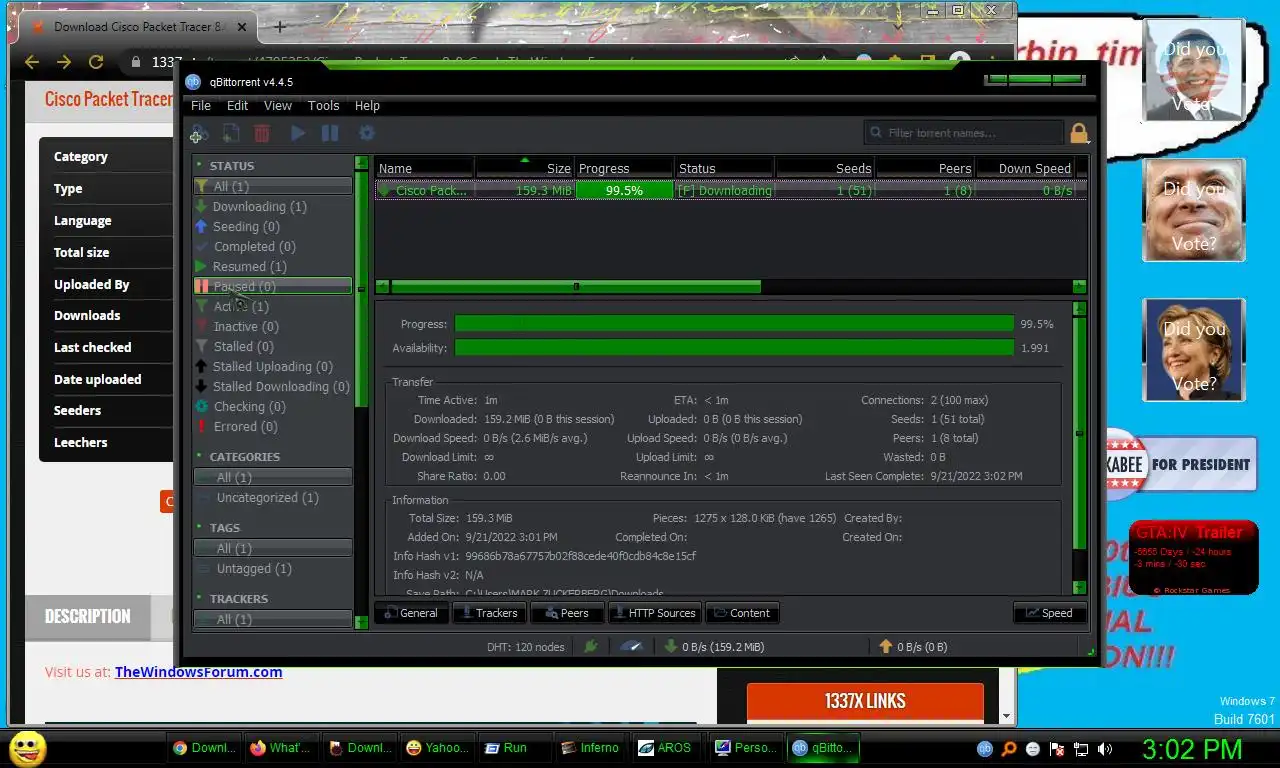
Task: Open the AROS taskbar item
Action: (666, 748)
